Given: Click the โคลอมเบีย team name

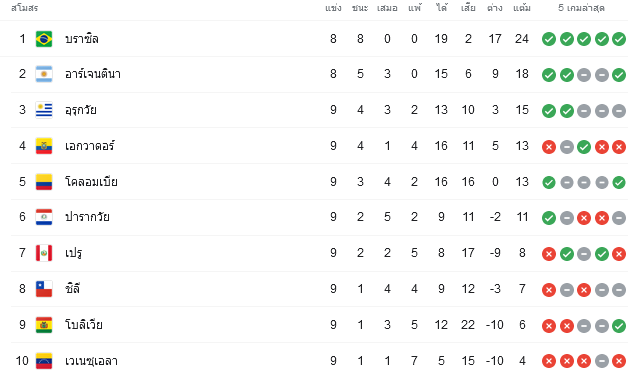Looking at the screenshot, I should (91, 182).
